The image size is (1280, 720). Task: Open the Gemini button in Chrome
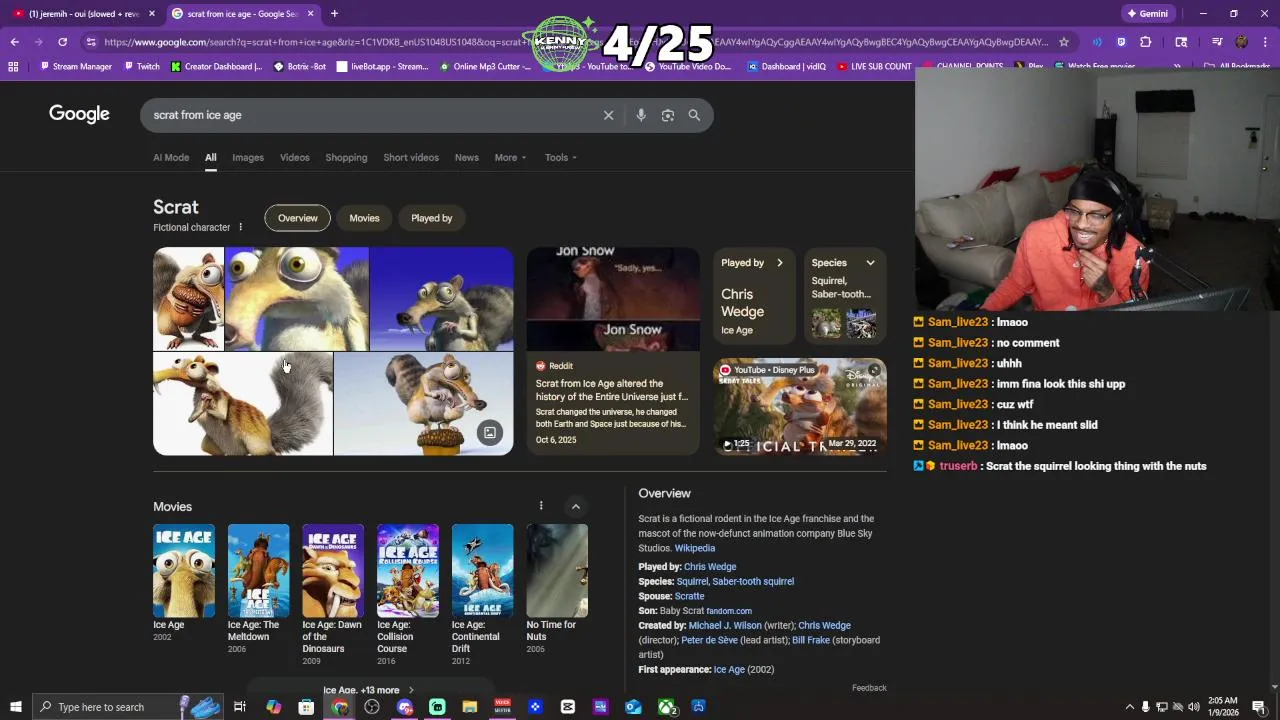(x=1147, y=14)
